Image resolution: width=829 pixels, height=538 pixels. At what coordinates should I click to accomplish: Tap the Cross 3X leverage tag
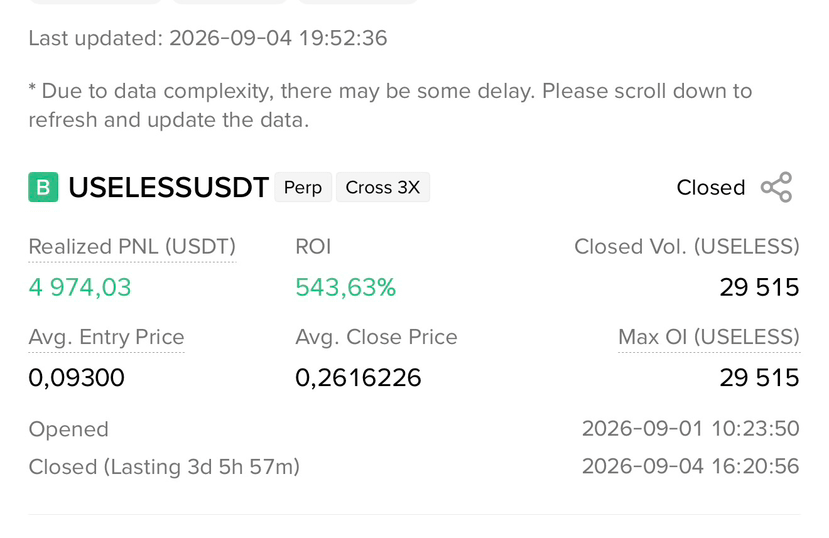383,187
